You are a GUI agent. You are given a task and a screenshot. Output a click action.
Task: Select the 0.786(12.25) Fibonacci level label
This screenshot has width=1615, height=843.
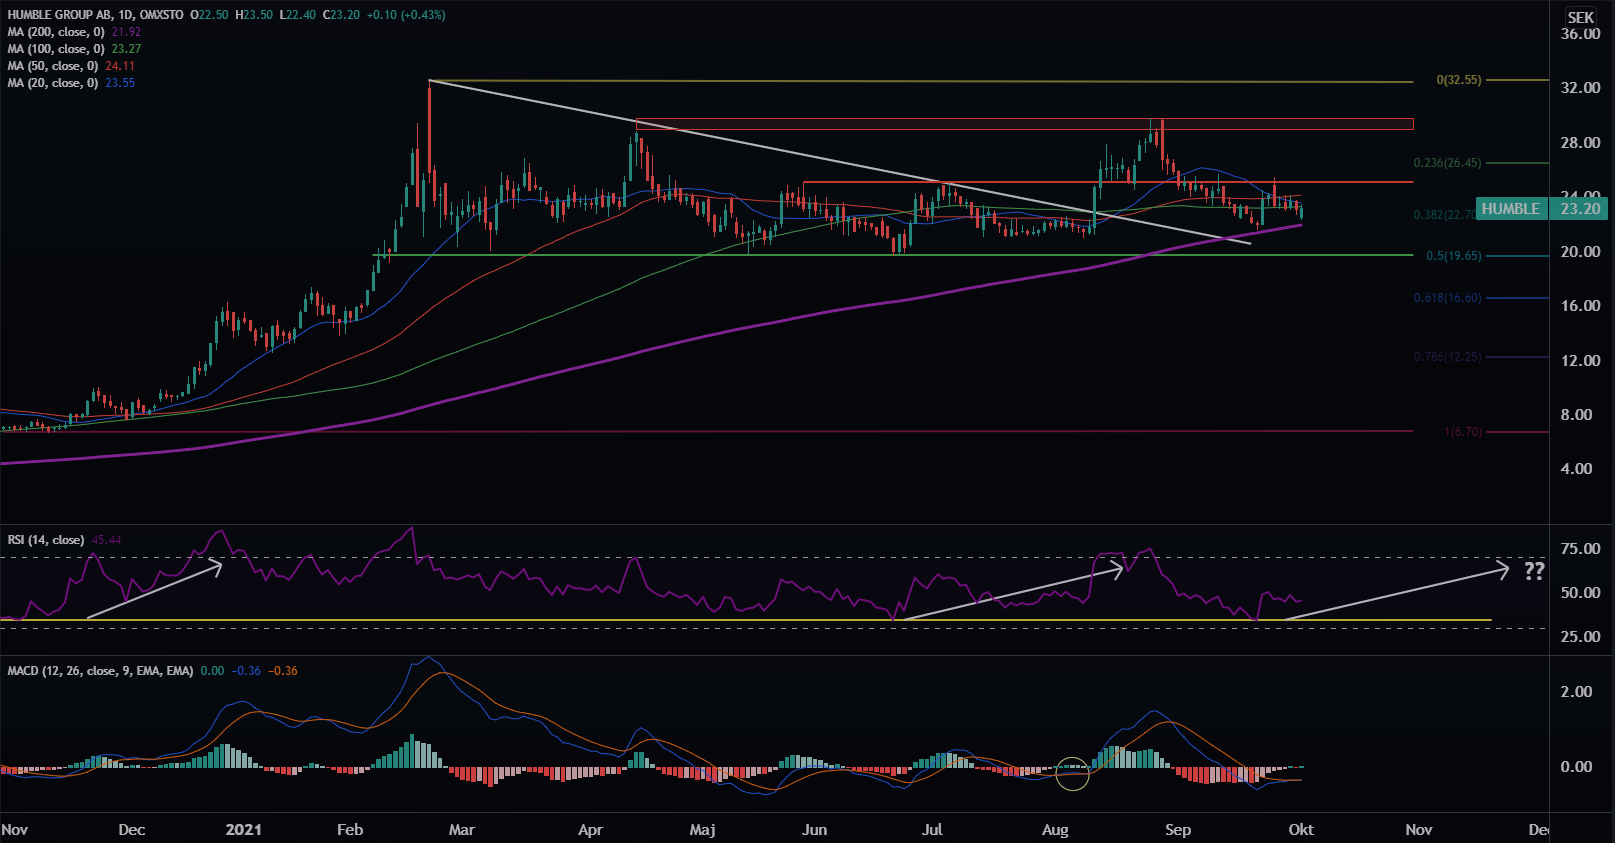1447,357
